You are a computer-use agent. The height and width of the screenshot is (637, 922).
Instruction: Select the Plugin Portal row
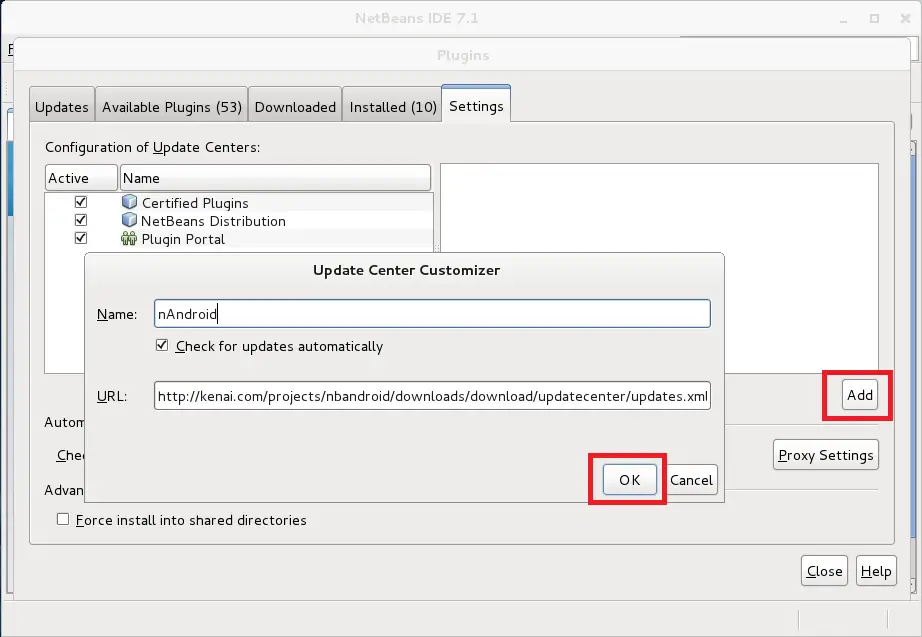point(239,239)
